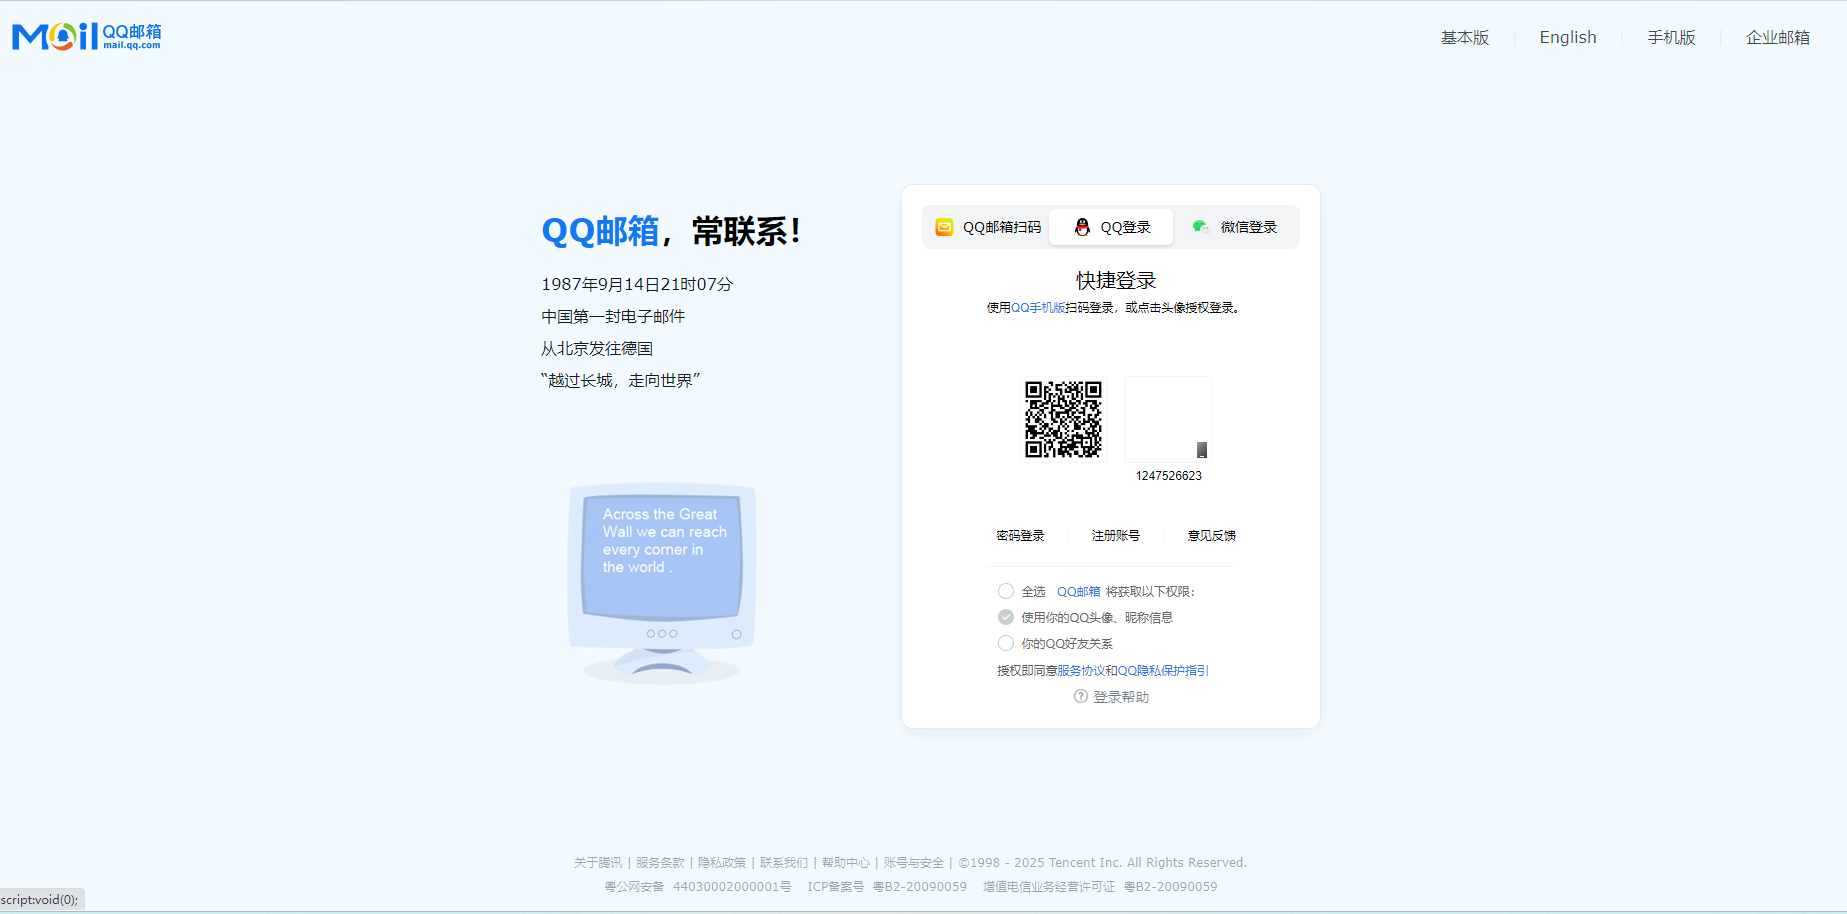Click the yellow envelope icon on QQ邮箱扫码 tab
The width and height of the screenshot is (1847, 914).
click(x=943, y=227)
